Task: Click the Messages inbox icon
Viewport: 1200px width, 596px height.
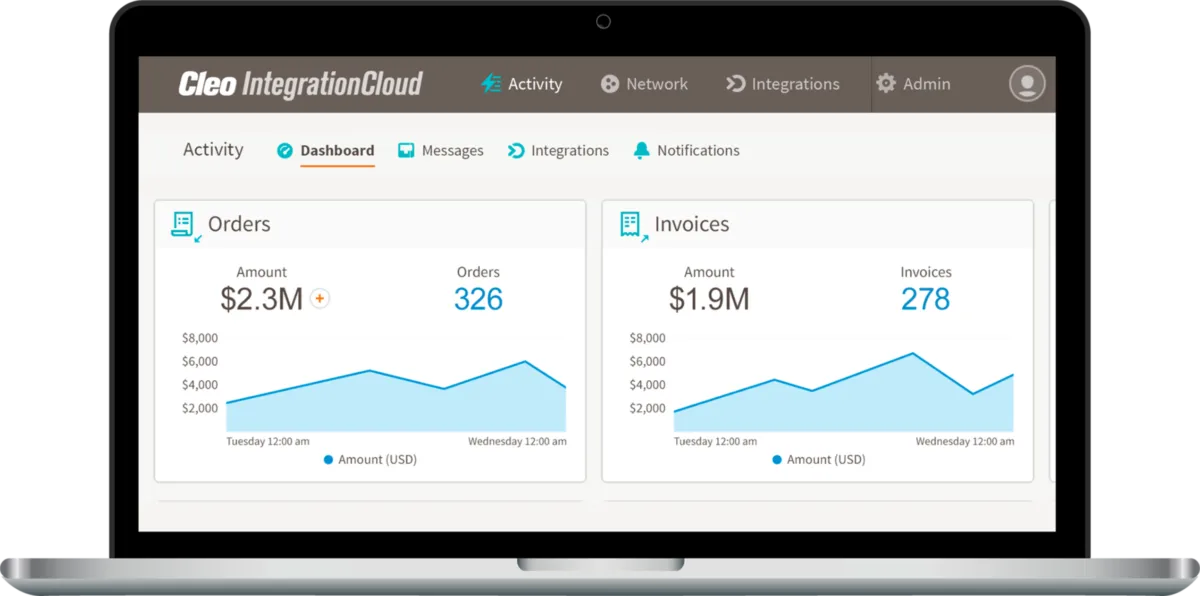Action: [406, 151]
